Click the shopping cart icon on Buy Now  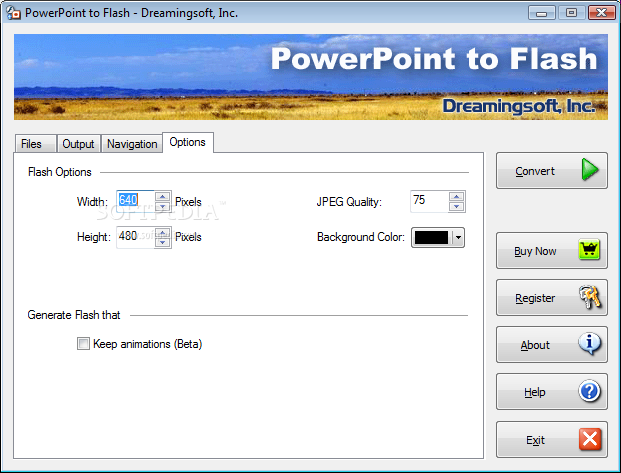(x=589, y=249)
